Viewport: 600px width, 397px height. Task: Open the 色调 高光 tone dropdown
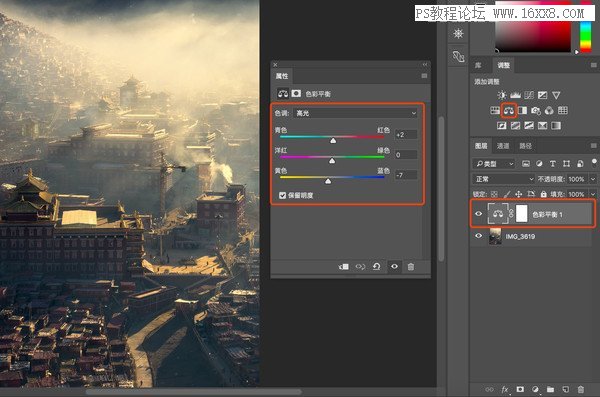tap(356, 113)
